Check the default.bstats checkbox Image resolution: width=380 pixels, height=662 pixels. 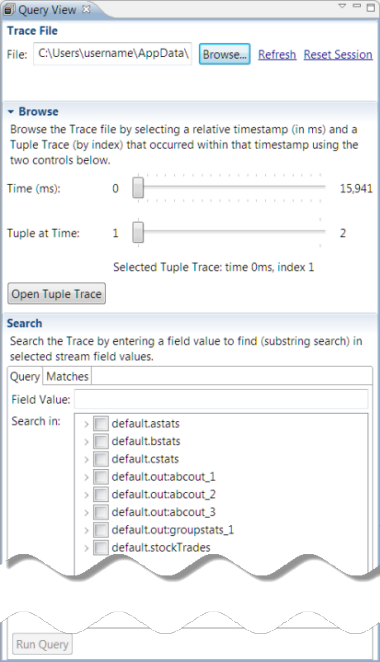(x=100, y=441)
